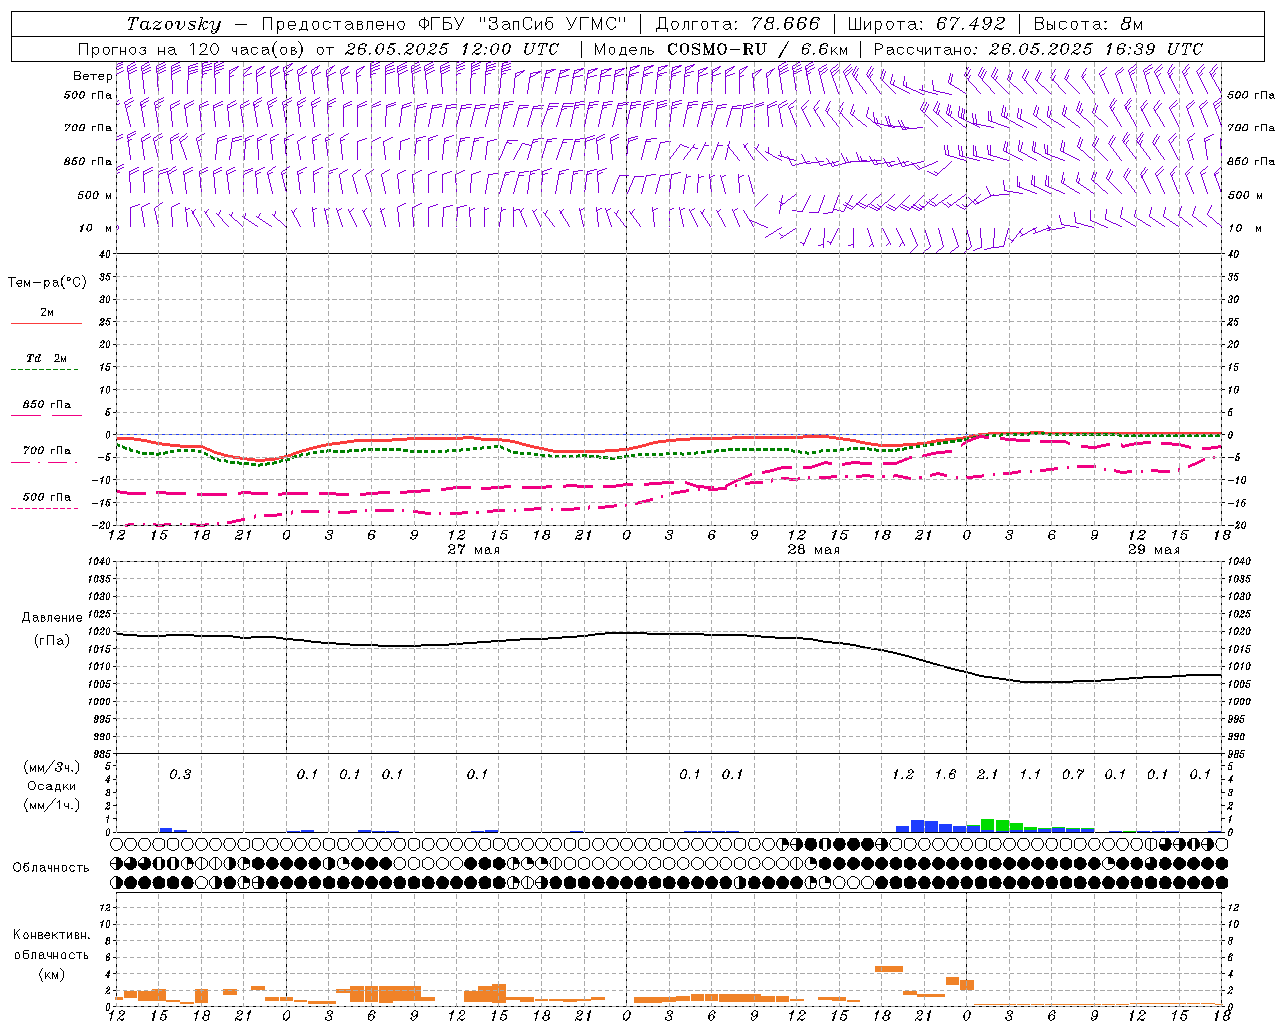Click the 27 мая date label

click(473, 550)
